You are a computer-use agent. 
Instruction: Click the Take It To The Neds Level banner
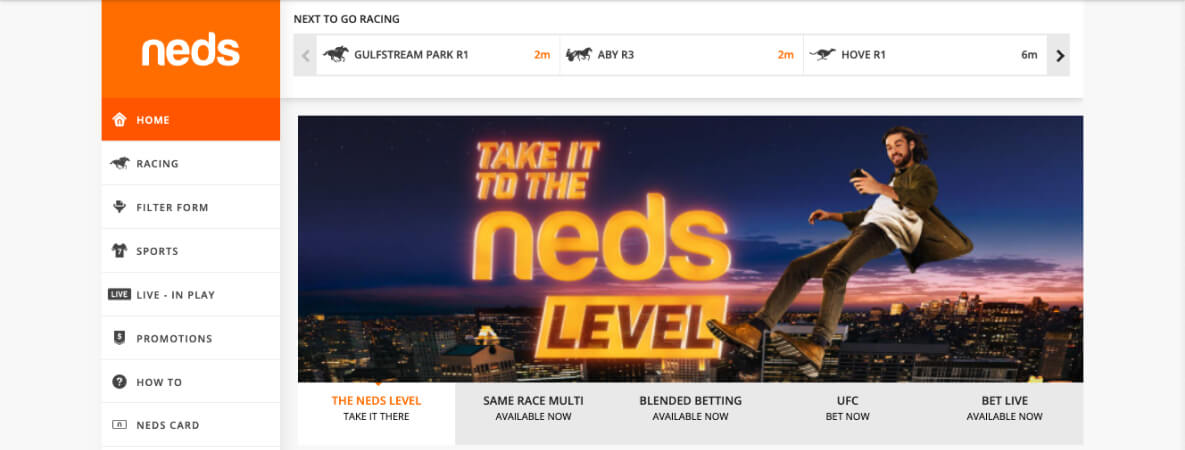point(690,249)
